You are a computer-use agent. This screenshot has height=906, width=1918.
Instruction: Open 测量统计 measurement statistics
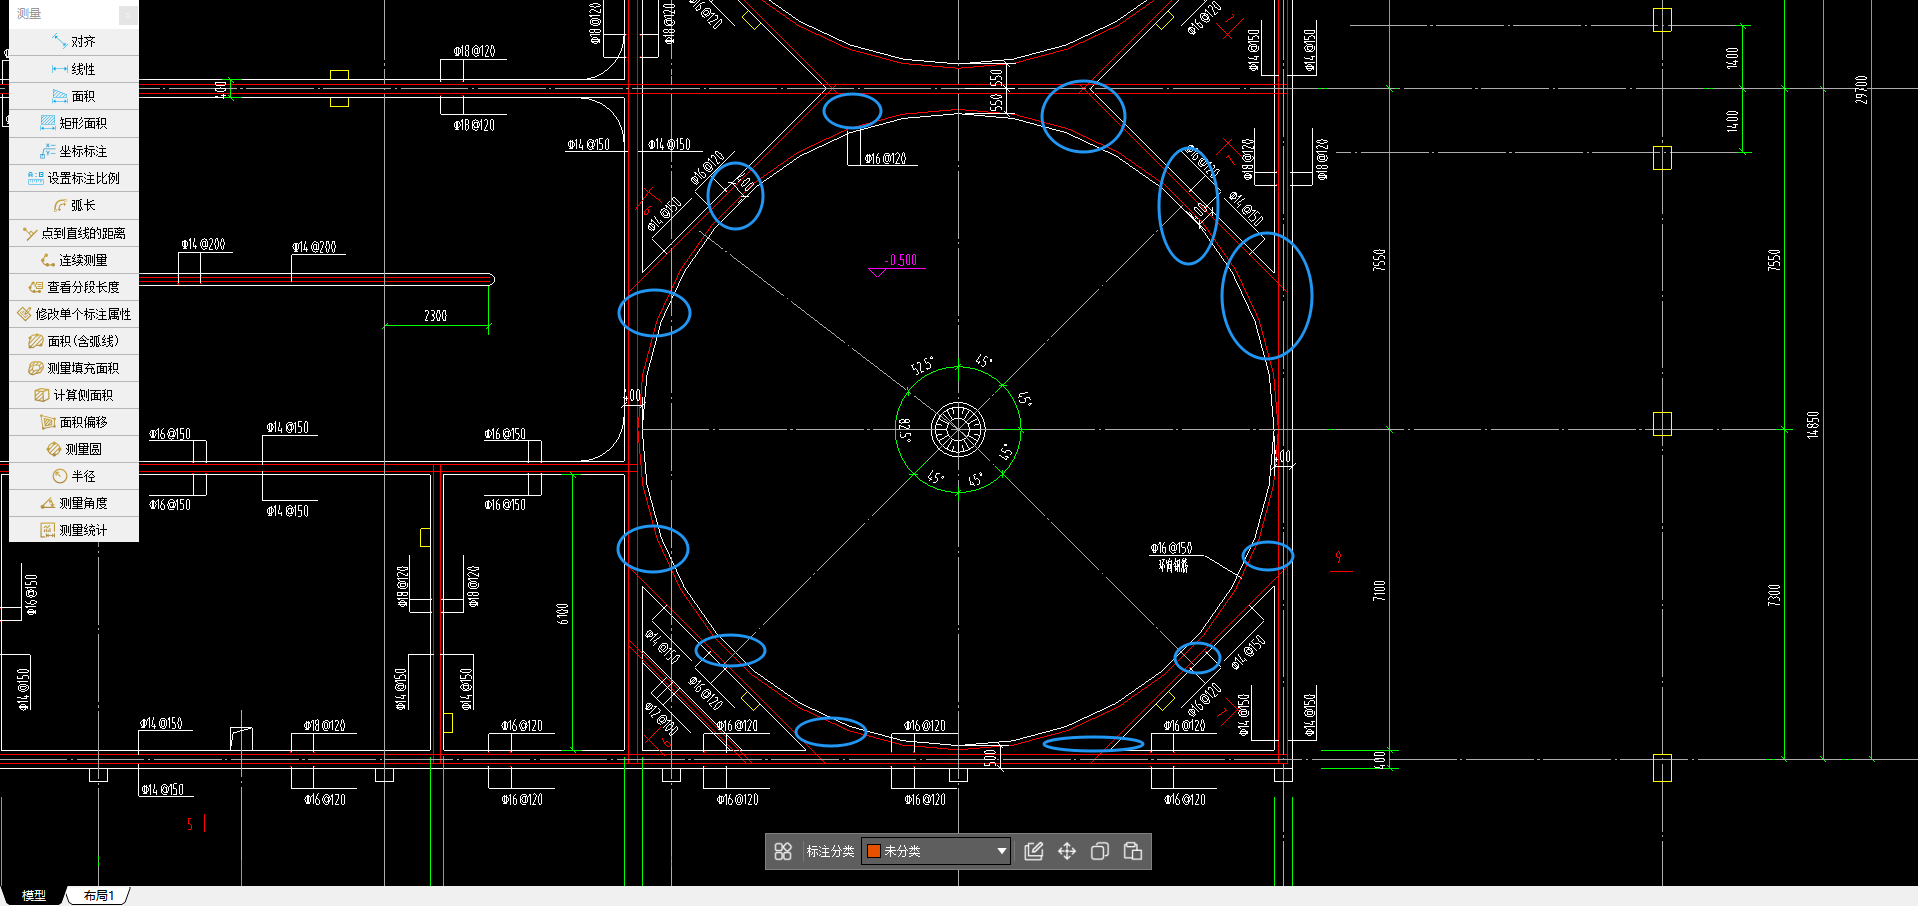[74, 530]
